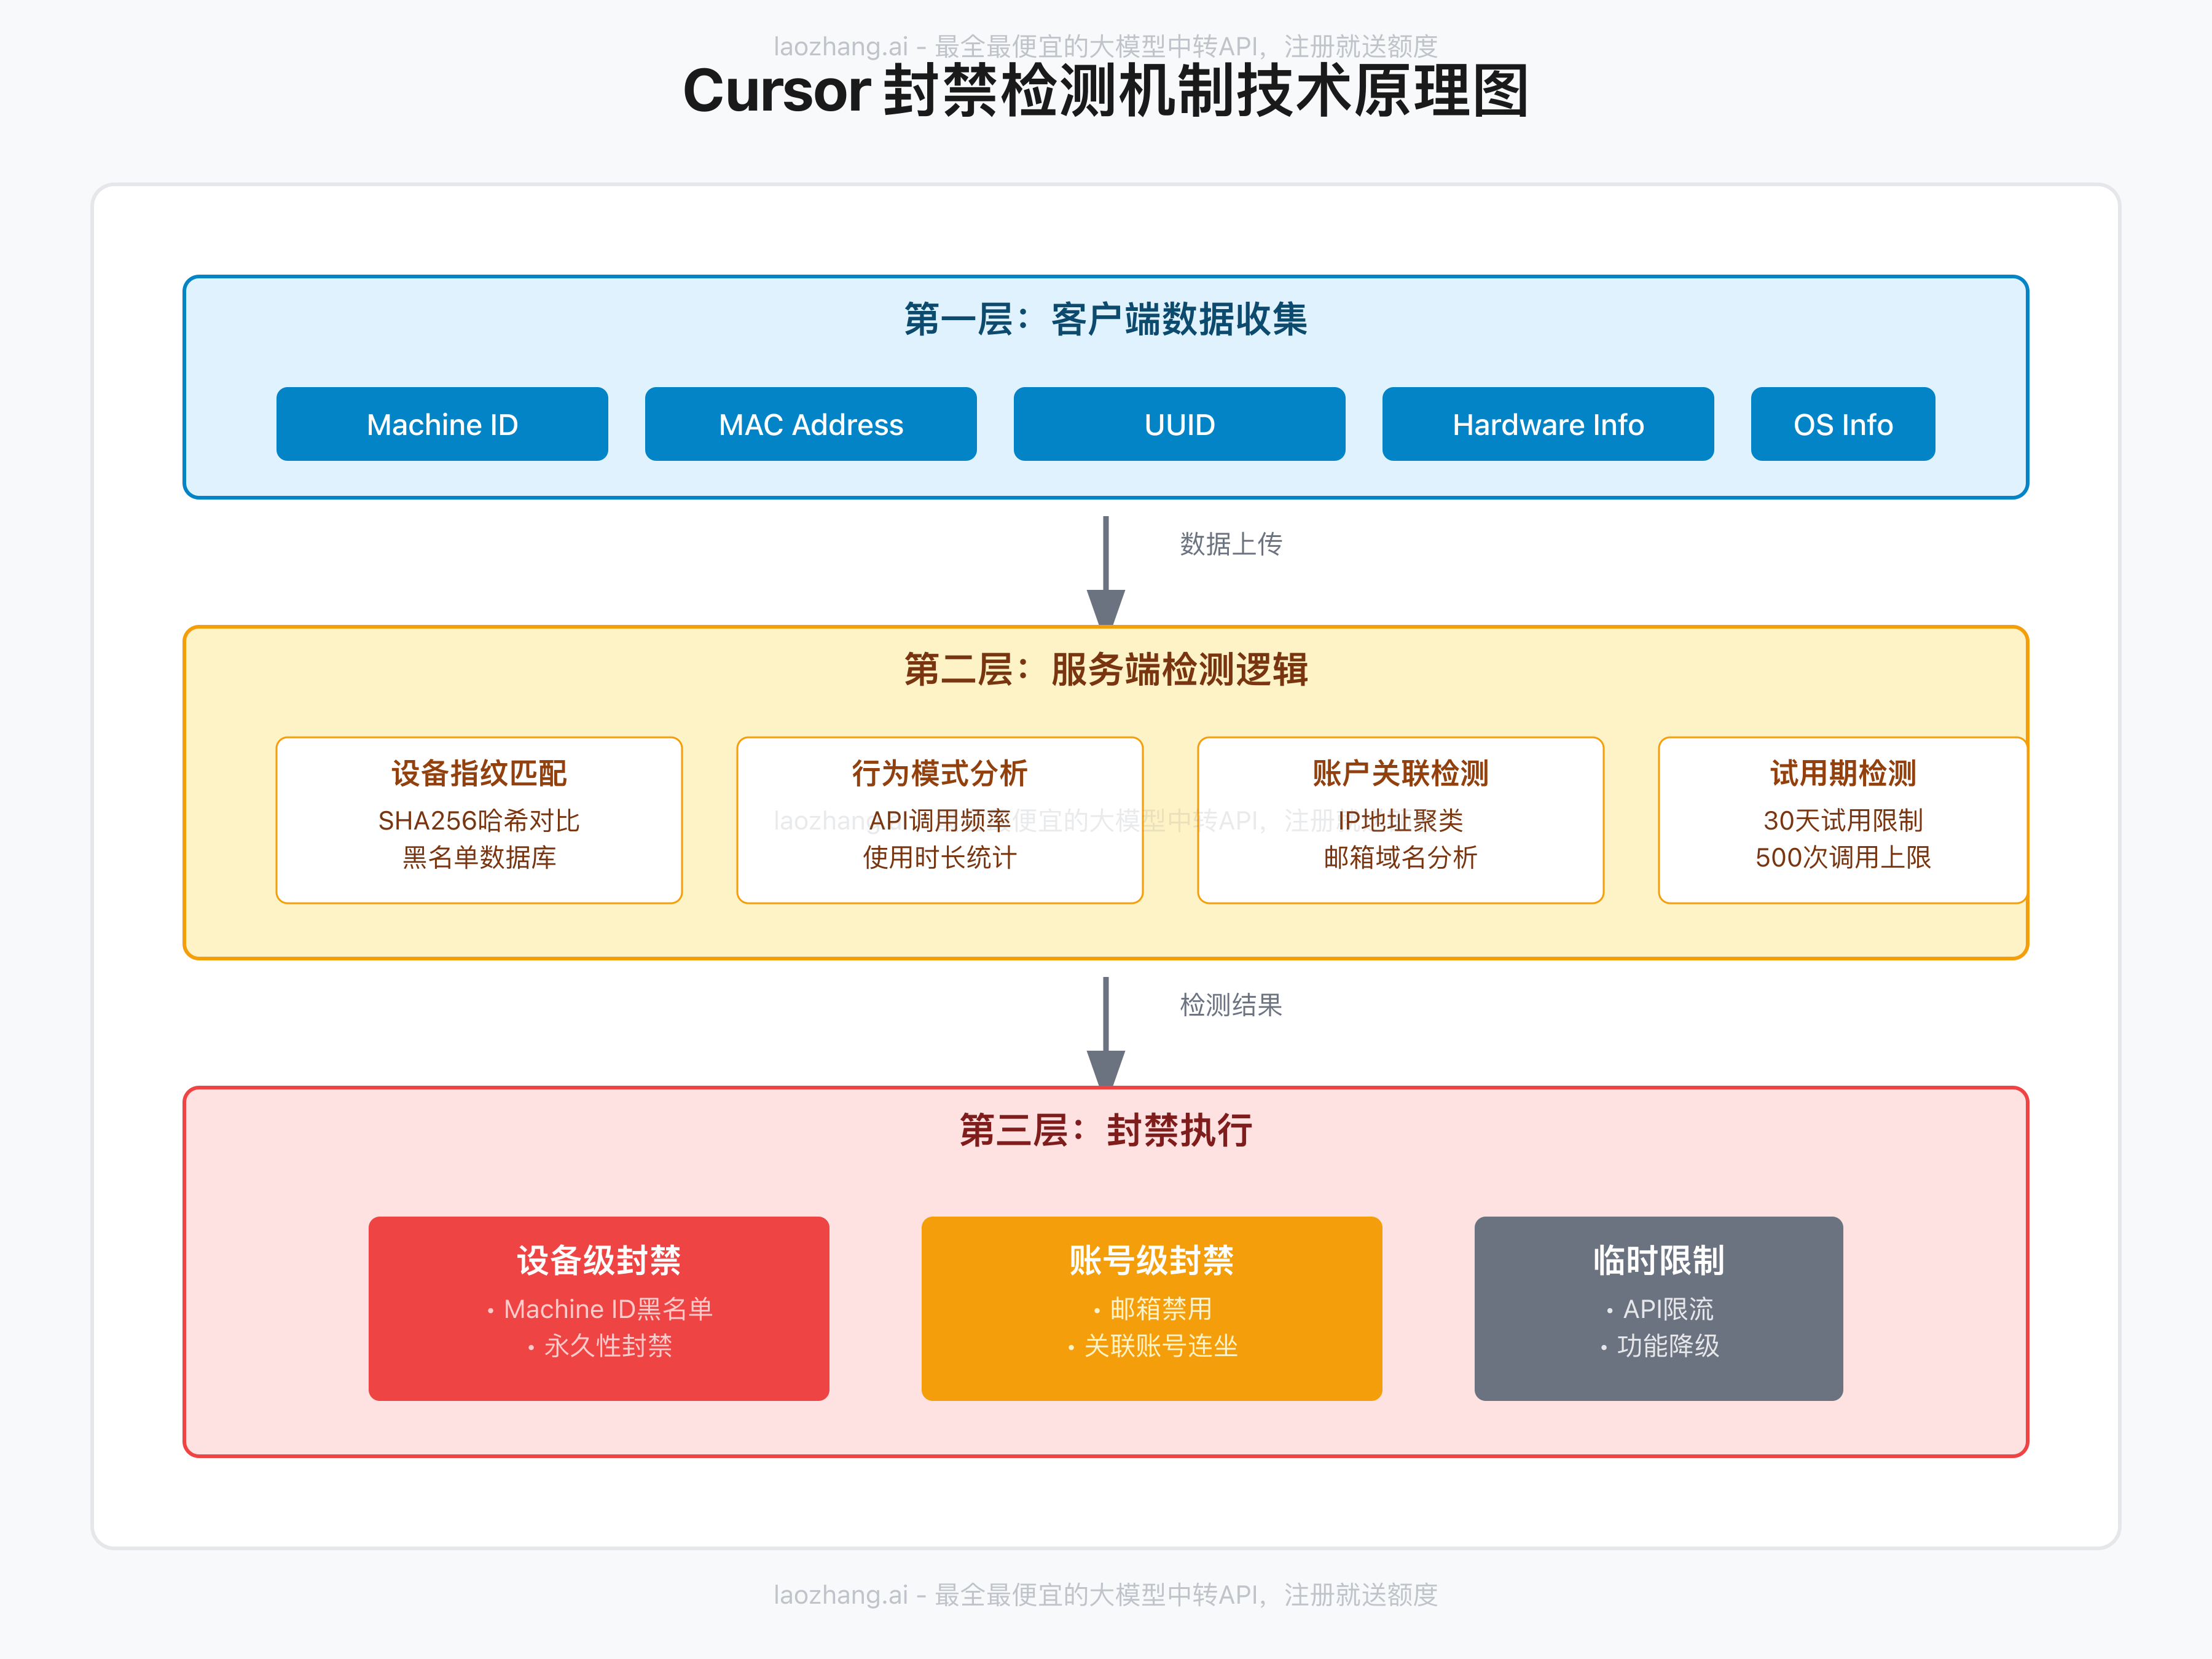Image resolution: width=2212 pixels, height=1659 pixels.
Task: Click the 行为模式分析 card
Action: (x=940, y=820)
